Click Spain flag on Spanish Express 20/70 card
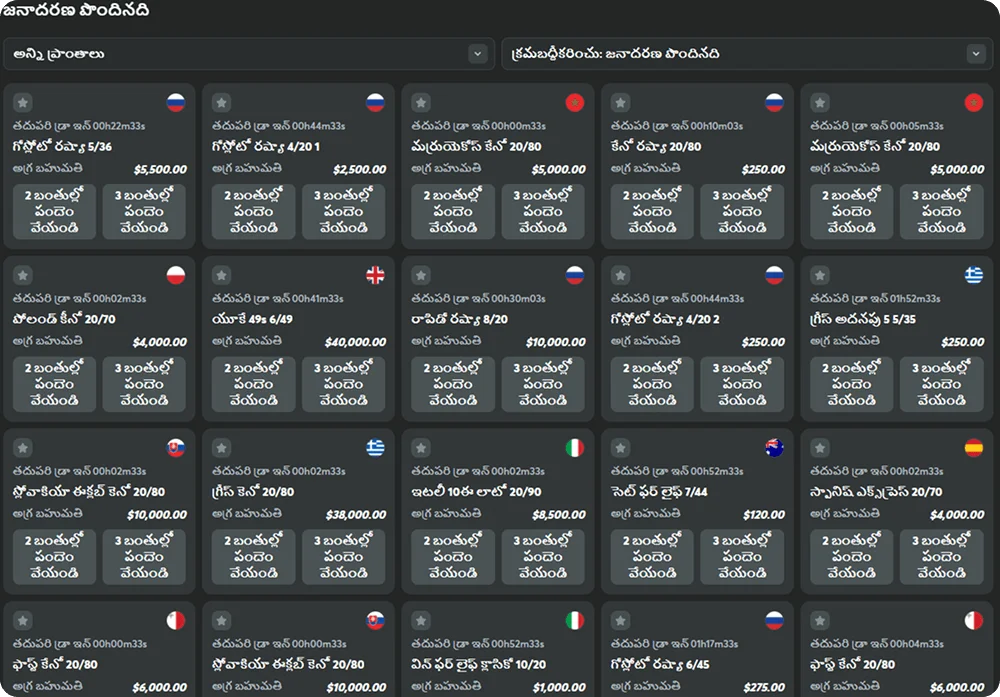This screenshot has width=1000, height=697. point(974,448)
